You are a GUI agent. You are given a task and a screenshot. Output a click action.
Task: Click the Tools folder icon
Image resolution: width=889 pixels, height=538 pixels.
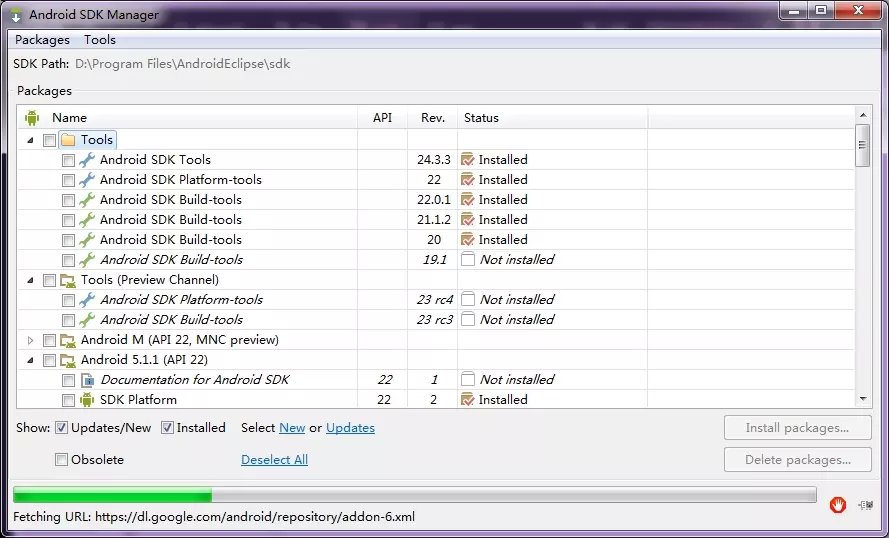click(x=68, y=139)
